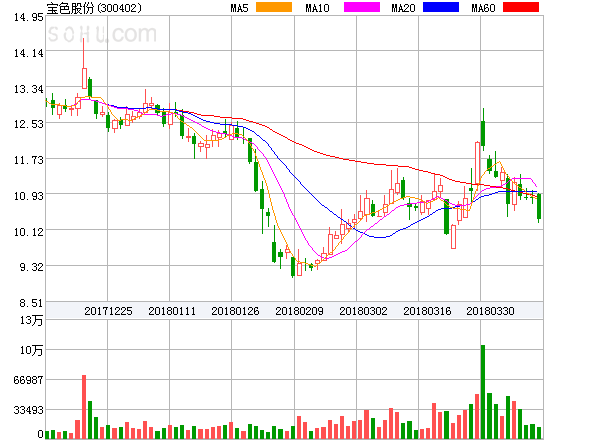
Task: Click the MA60 legend label
Action: tap(483, 8)
